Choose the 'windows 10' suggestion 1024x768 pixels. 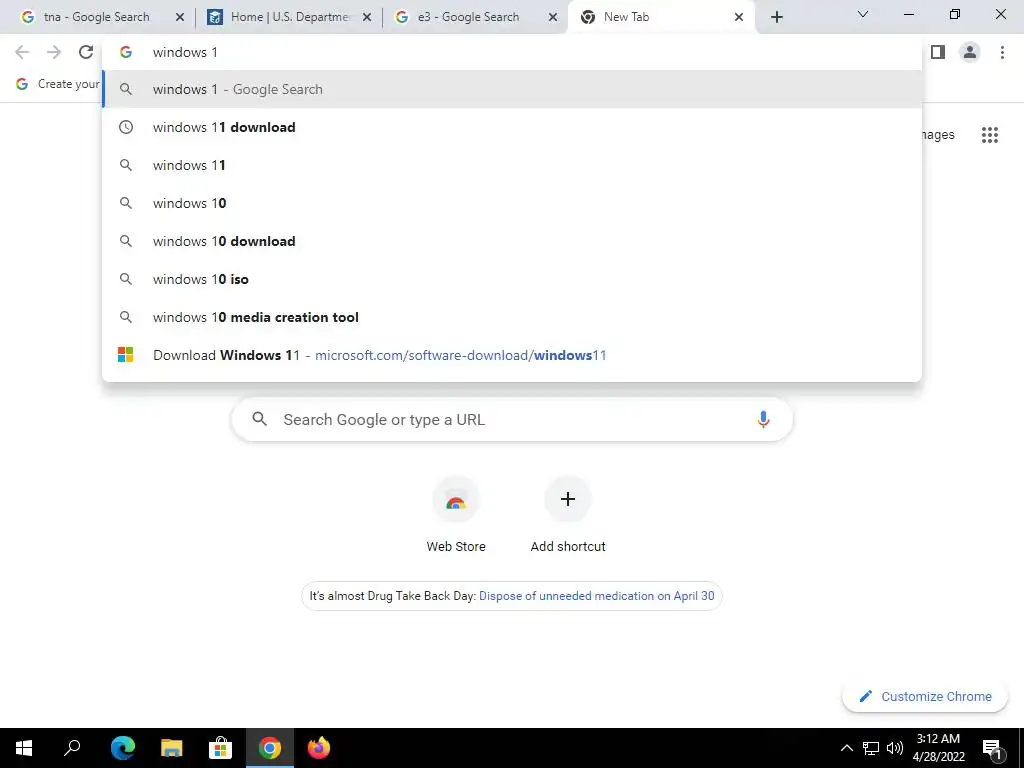point(512,203)
